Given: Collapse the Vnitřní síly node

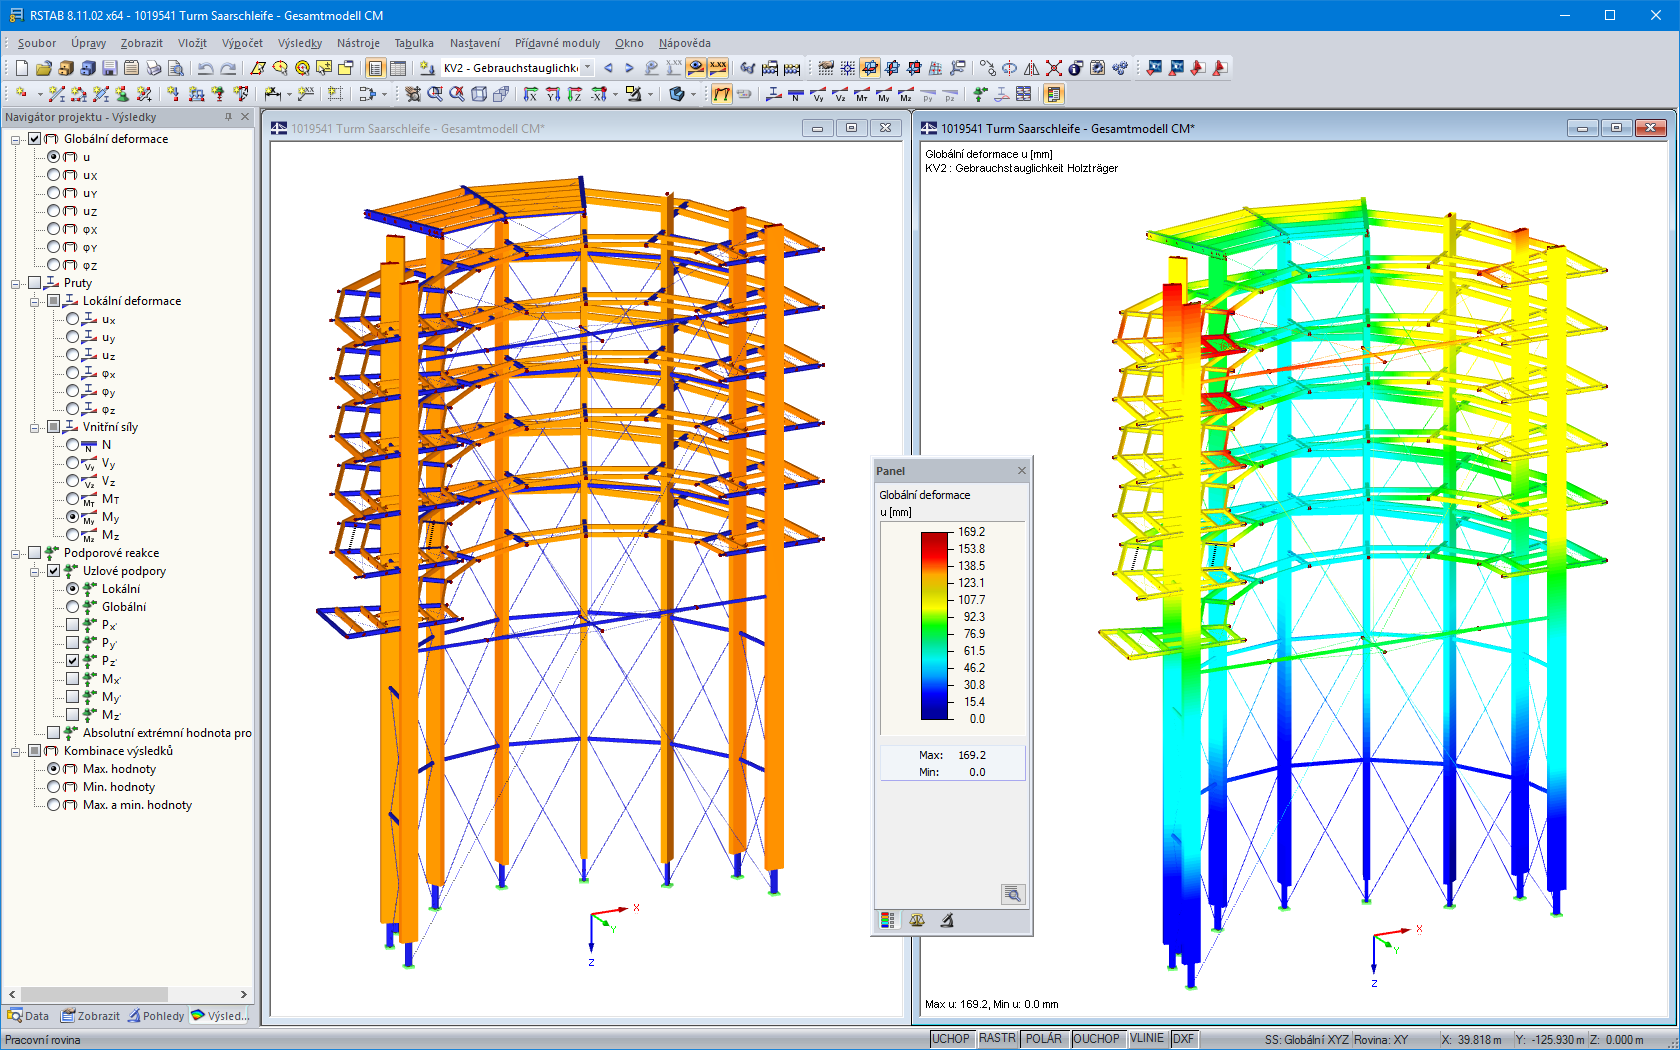Looking at the screenshot, I should [x=35, y=427].
